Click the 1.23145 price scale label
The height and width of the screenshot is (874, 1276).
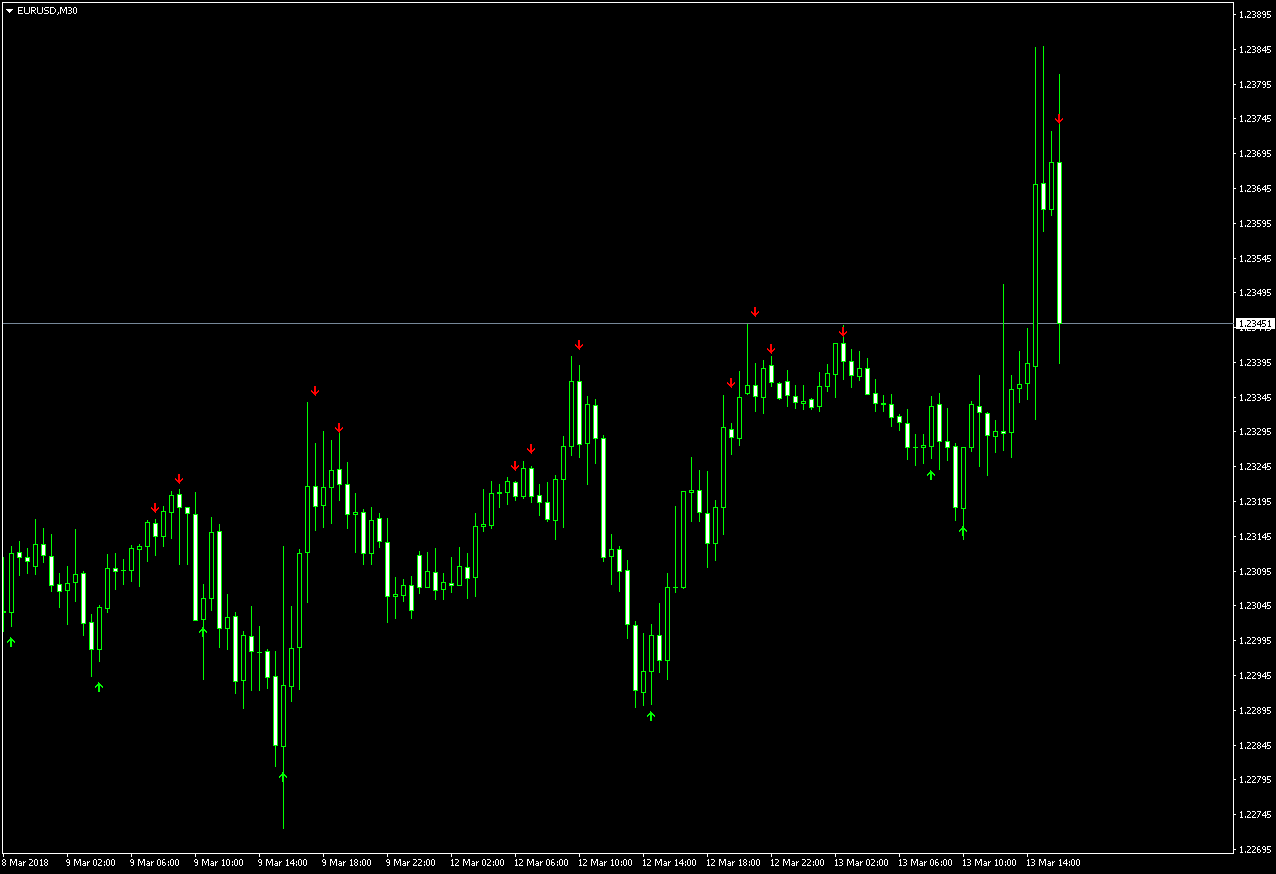point(1256,537)
